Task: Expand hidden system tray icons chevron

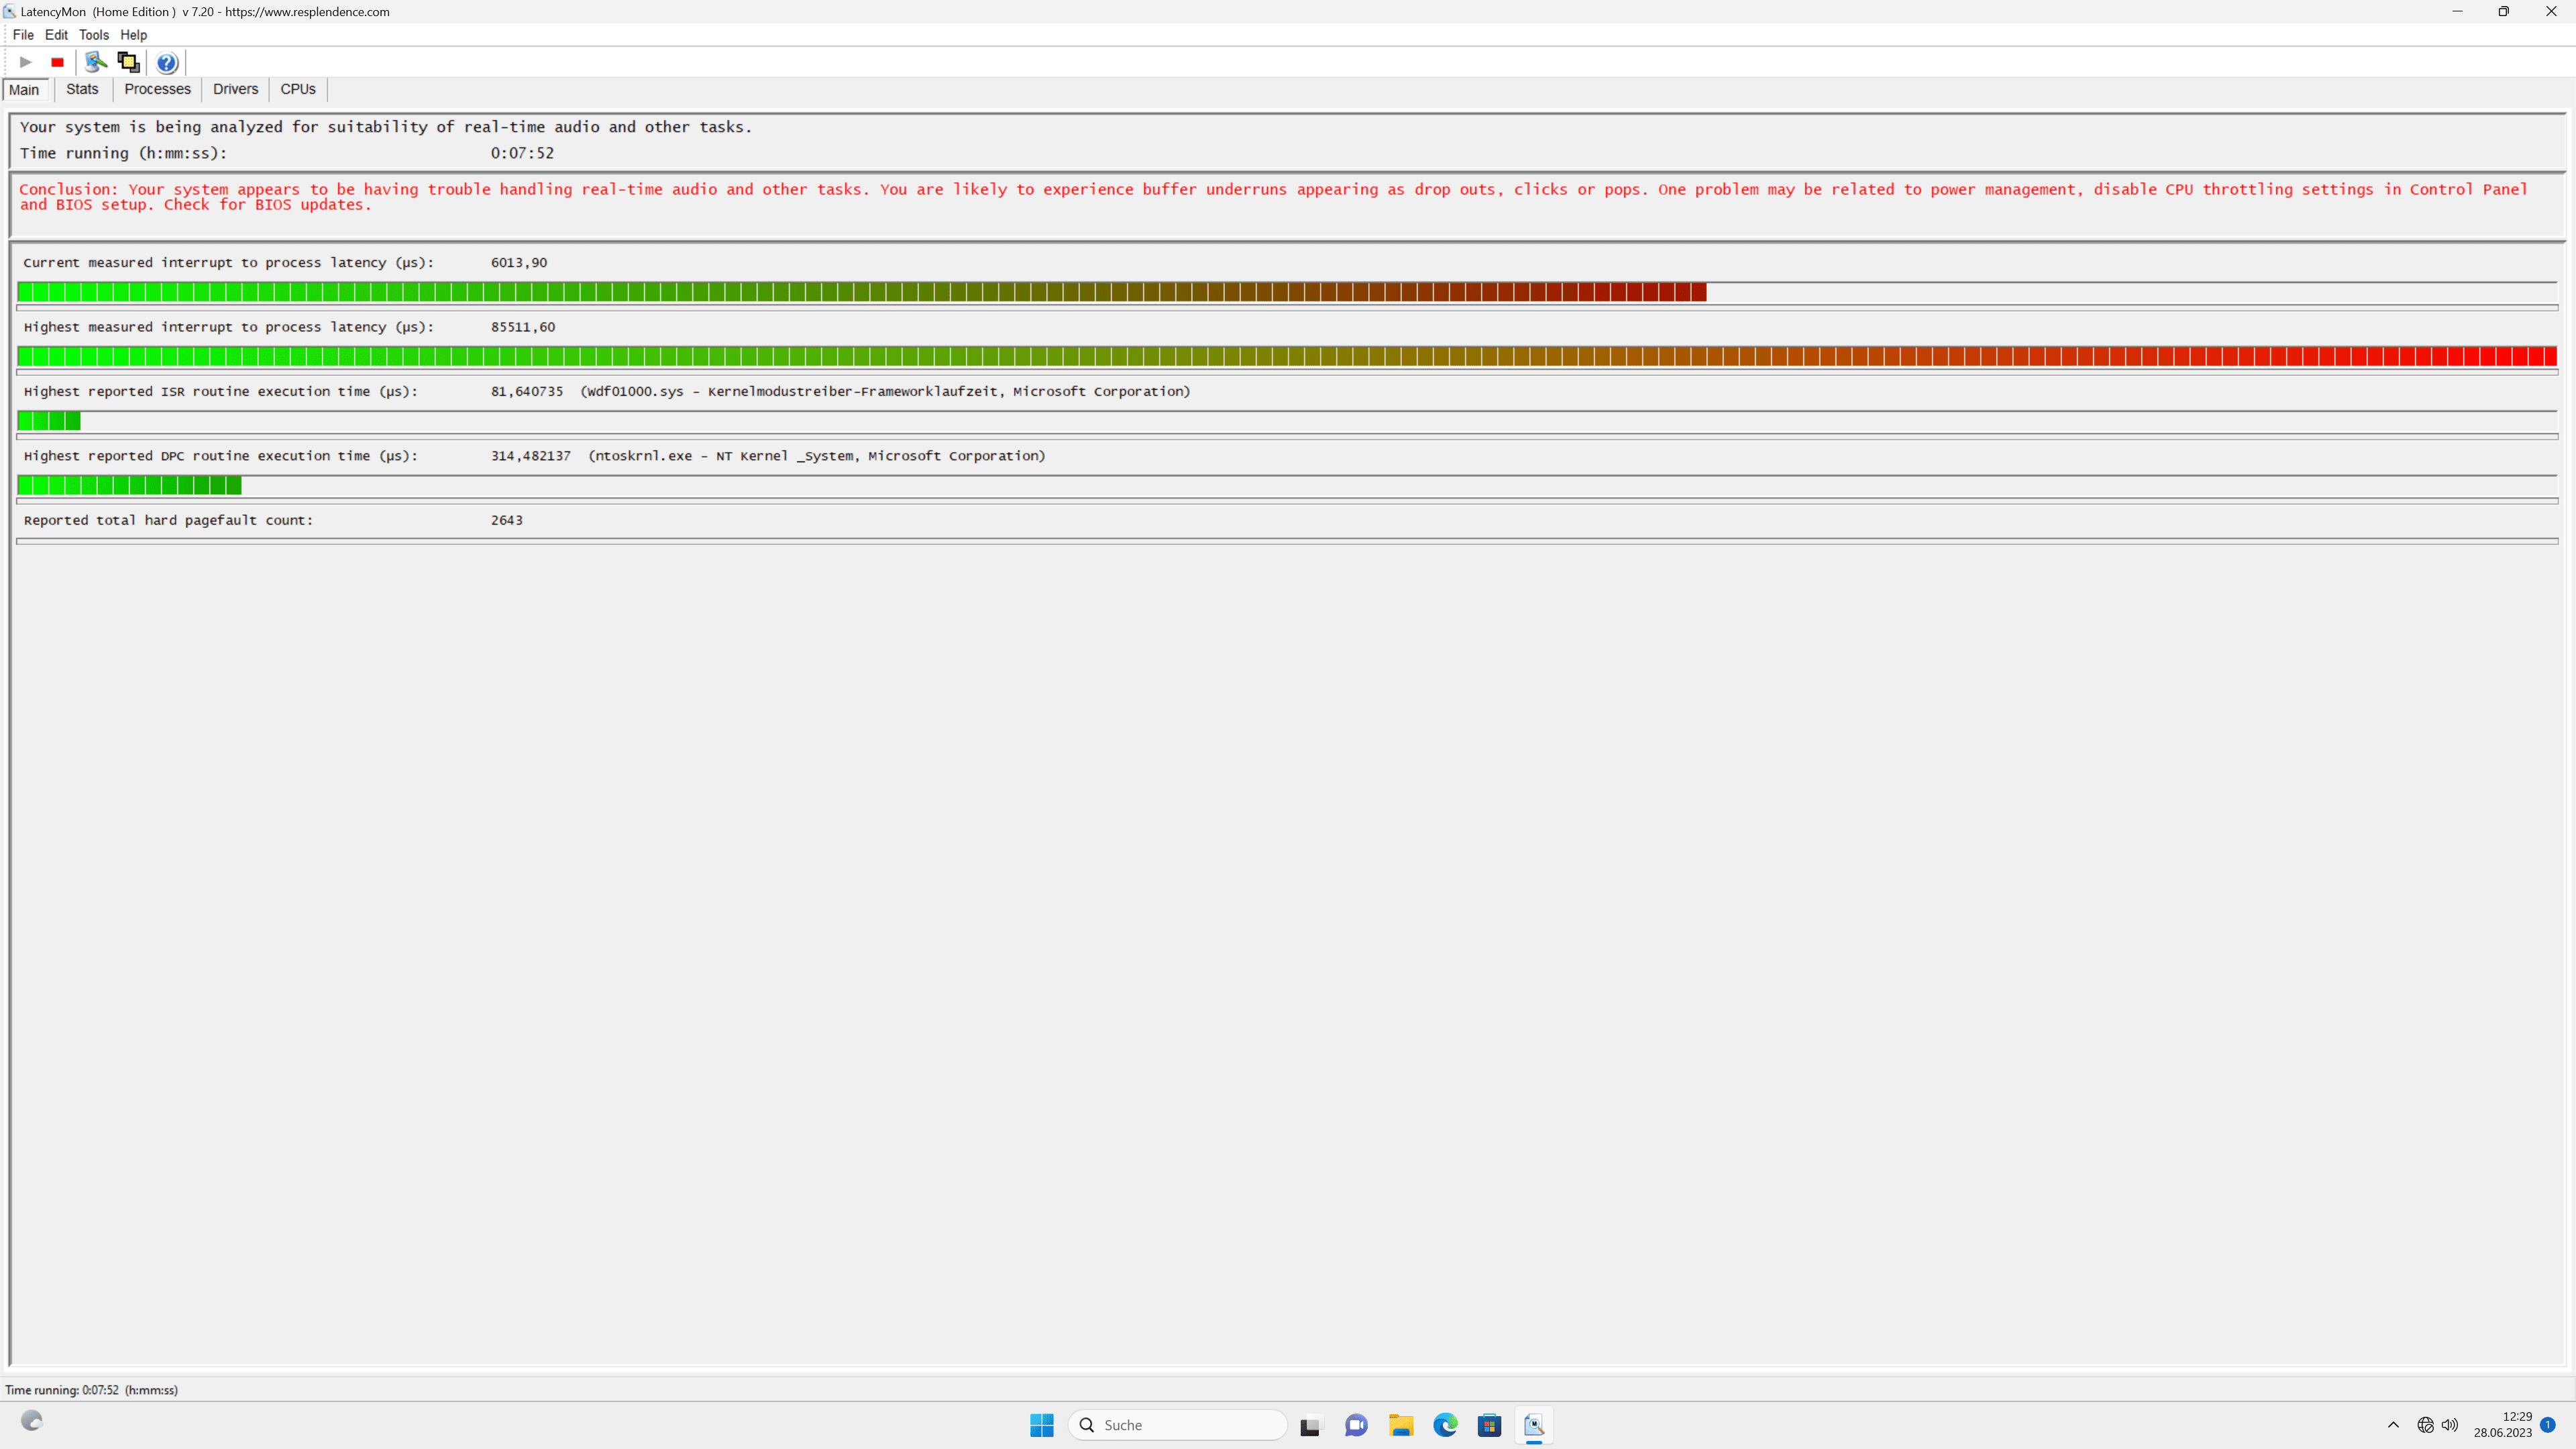Action: tap(2393, 1425)
